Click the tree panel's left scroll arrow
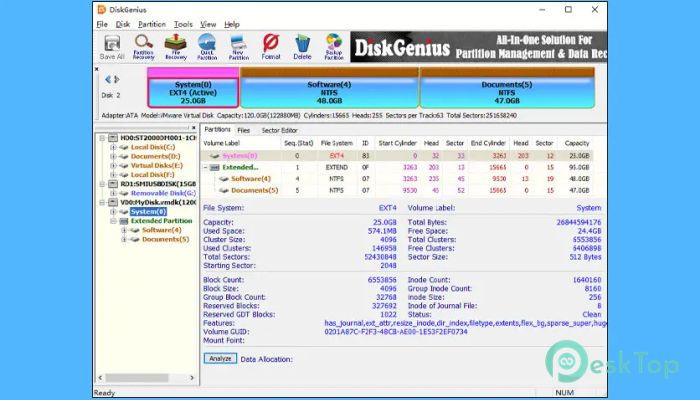 (x=100, y=378)
